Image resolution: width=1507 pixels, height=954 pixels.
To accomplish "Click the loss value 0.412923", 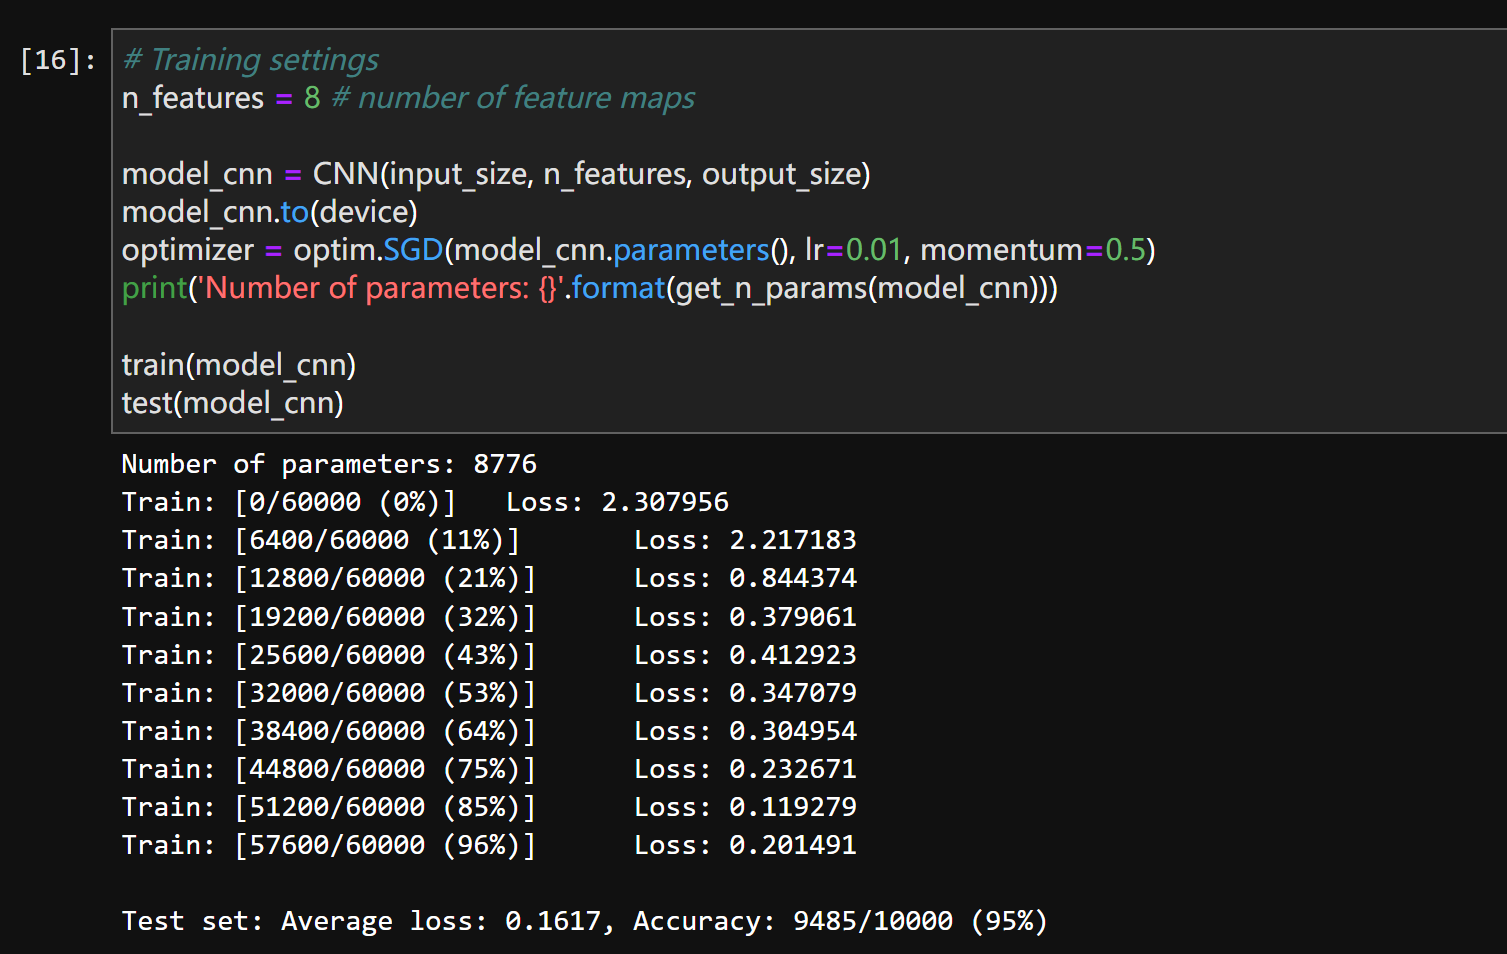I will coord(793,655).
